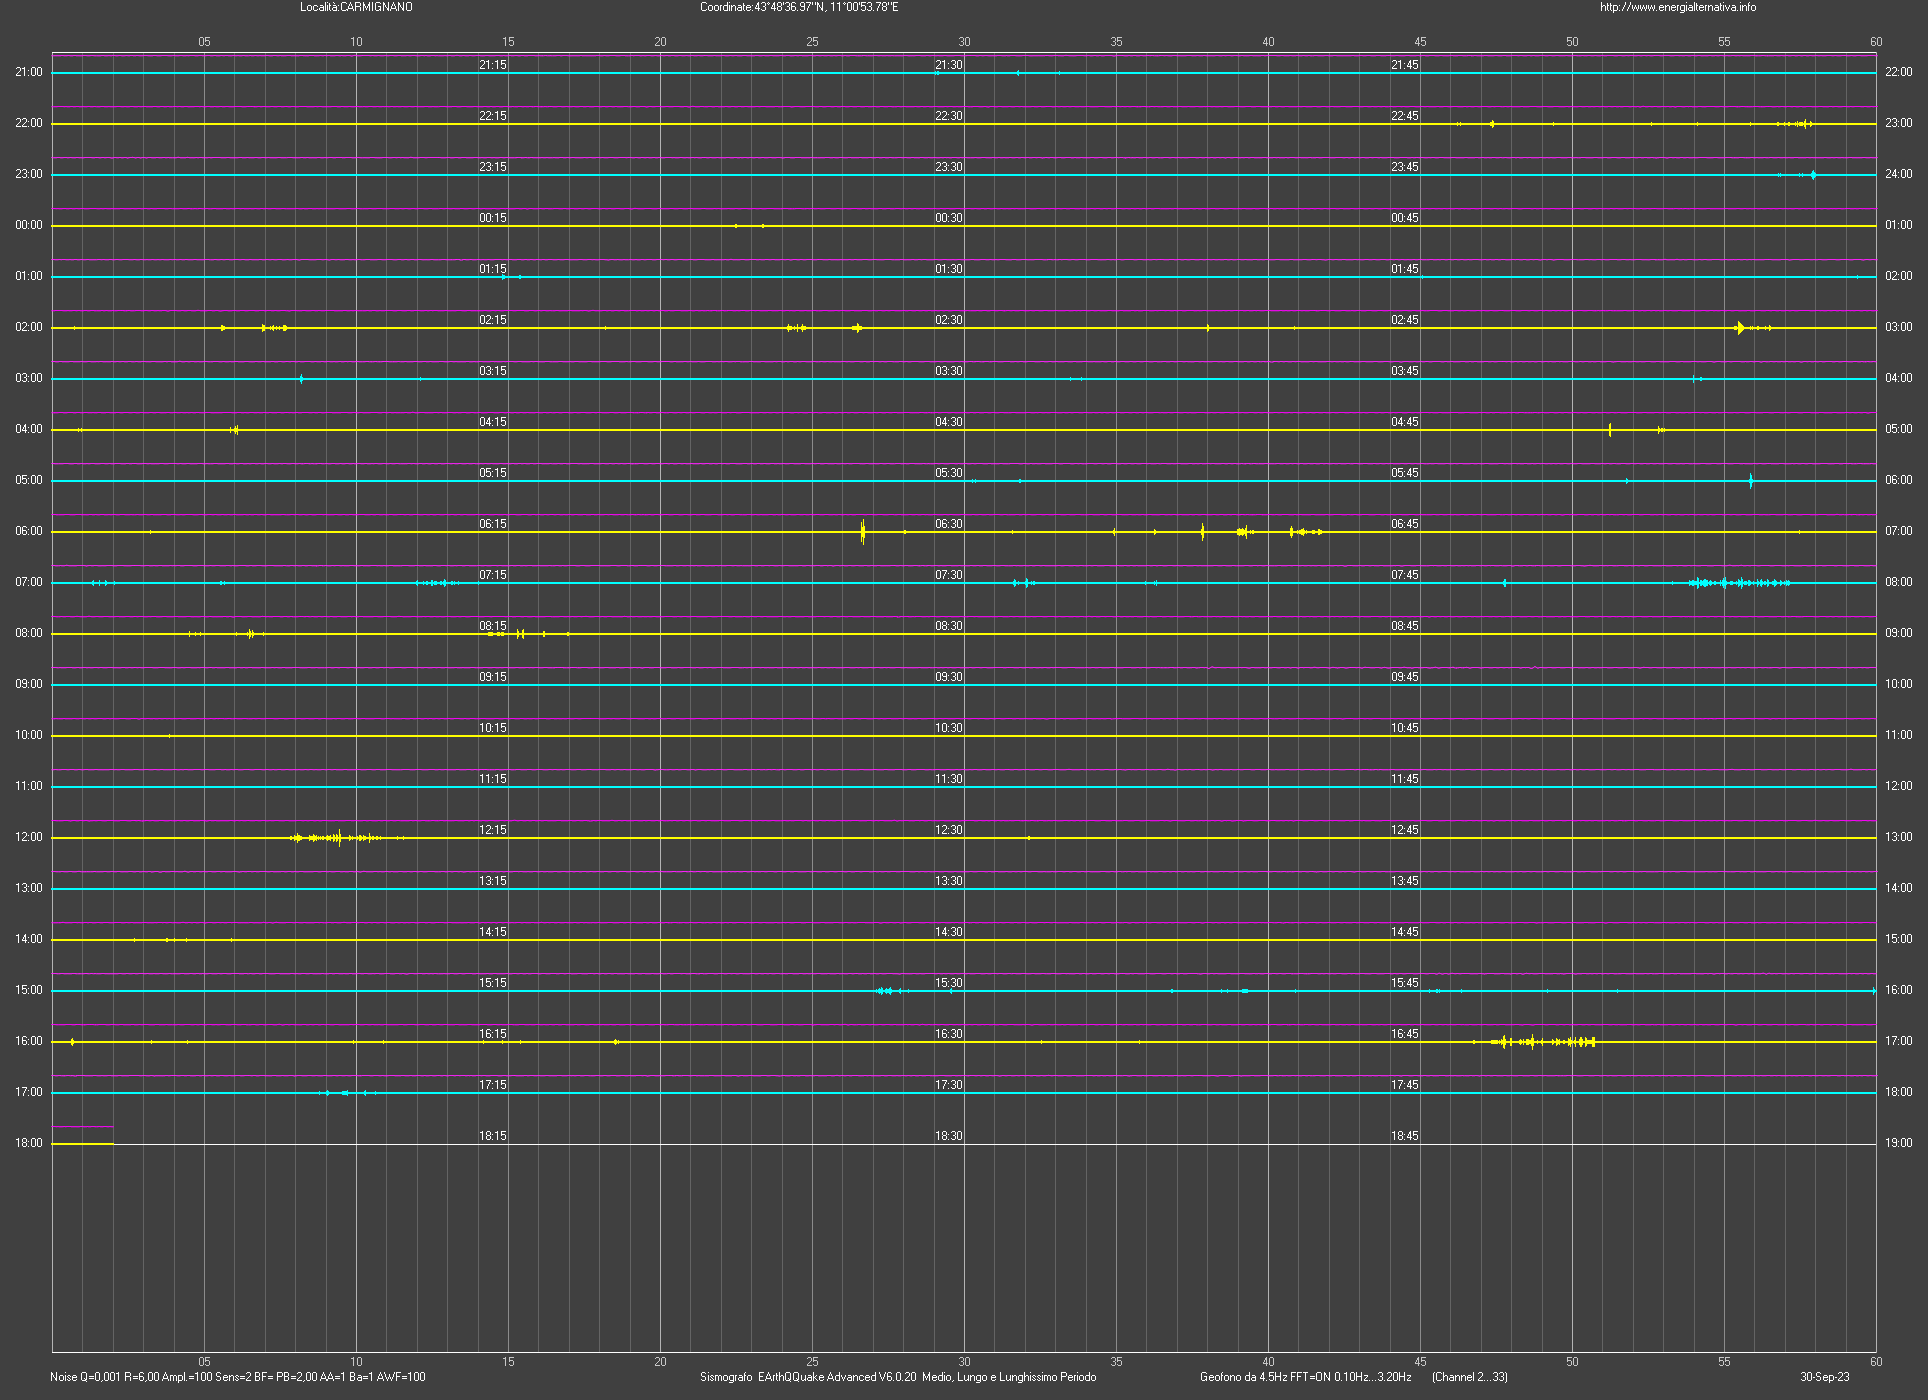Click the 19:00 row label on right
The height and width of the screenshot is (1400, 1928).
[x=1898, y=1143]
